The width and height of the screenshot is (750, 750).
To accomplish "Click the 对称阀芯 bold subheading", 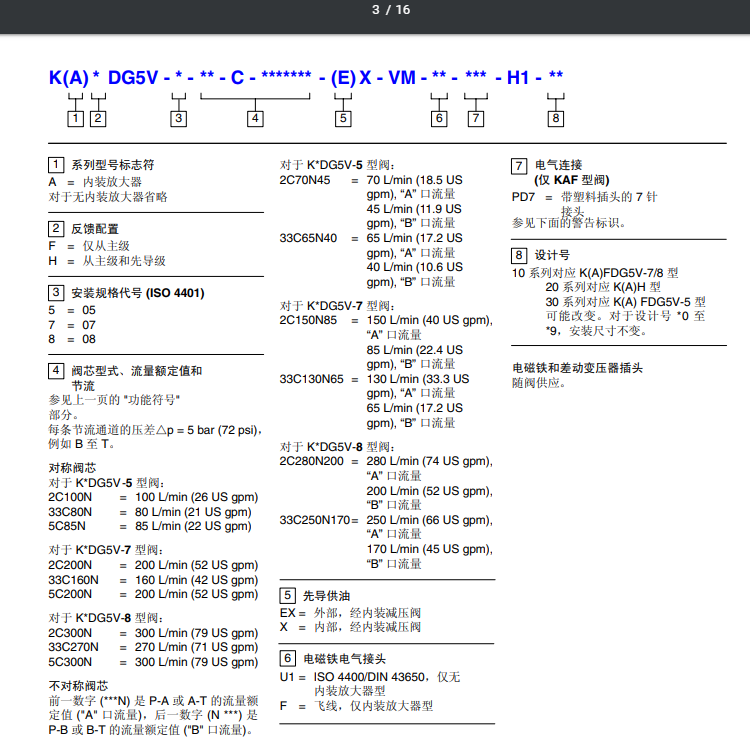I will point(73,468).
